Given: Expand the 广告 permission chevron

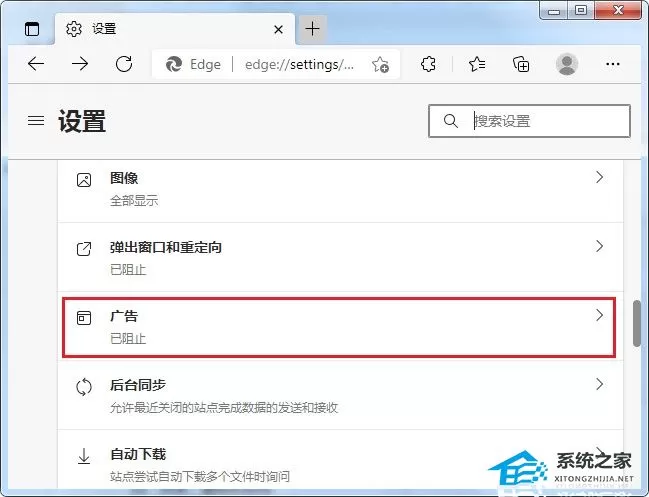Looking at the screenshot, I should pos(599,315).
